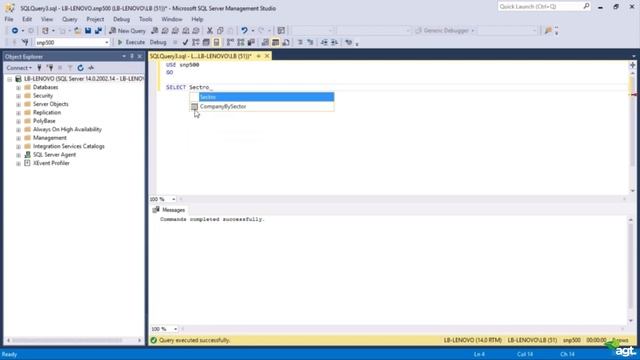Open the editor zoom 100% dropdown
The height and width of the screenshot is (360, 640).
pyautogui.click(x=173, y=199)
